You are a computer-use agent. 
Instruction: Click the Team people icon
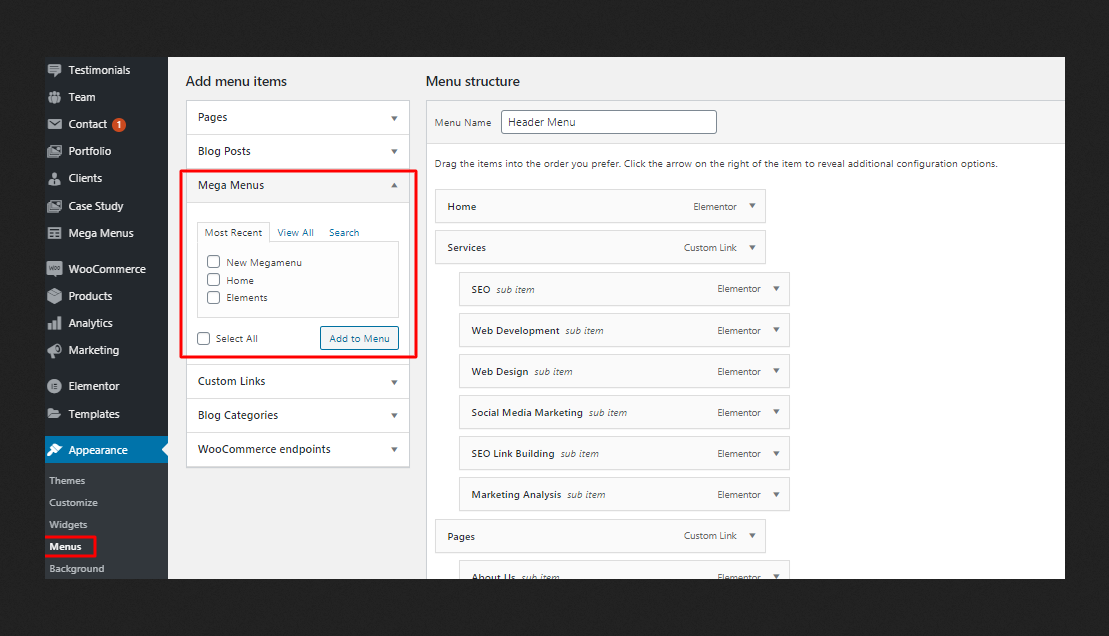point(54,97)
